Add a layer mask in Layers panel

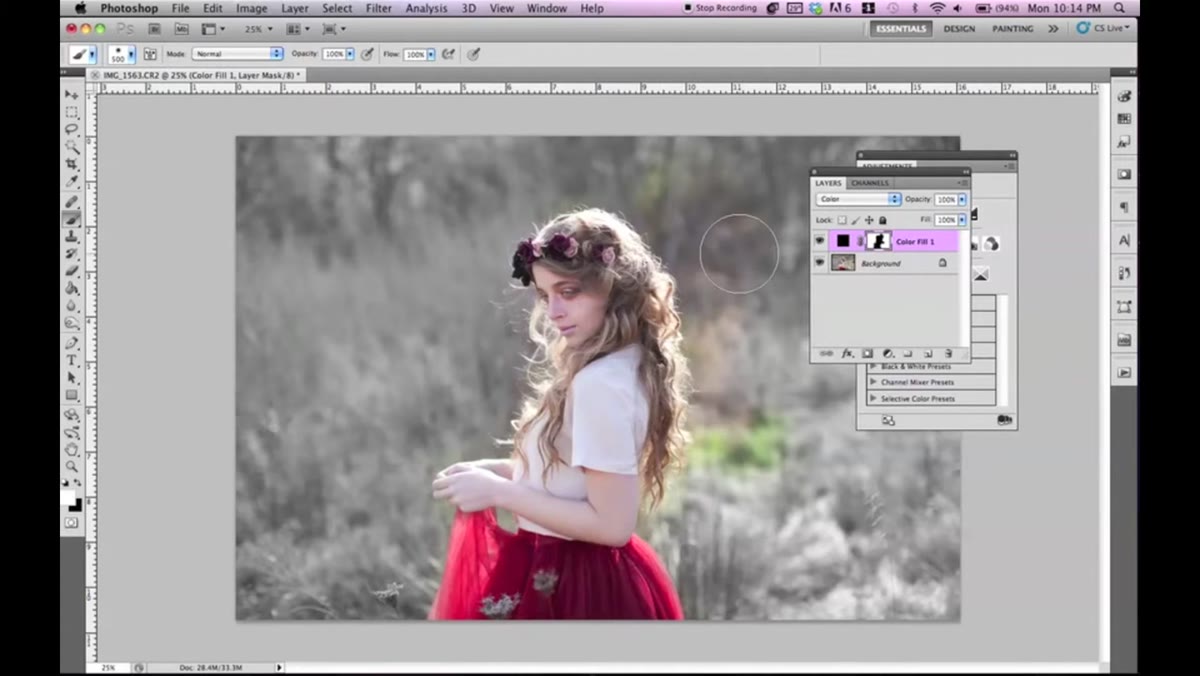point(867,353)
